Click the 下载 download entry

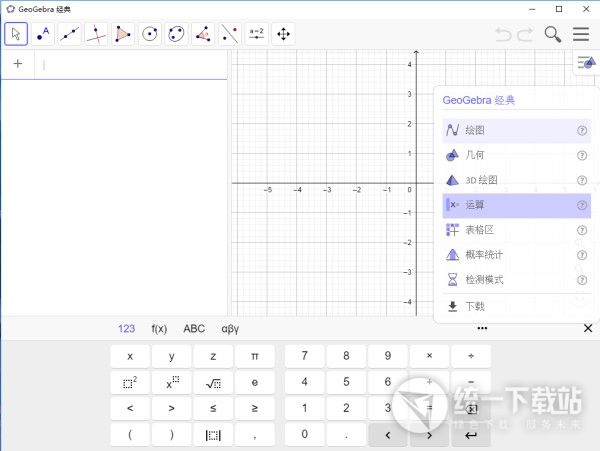coord(517,306)
